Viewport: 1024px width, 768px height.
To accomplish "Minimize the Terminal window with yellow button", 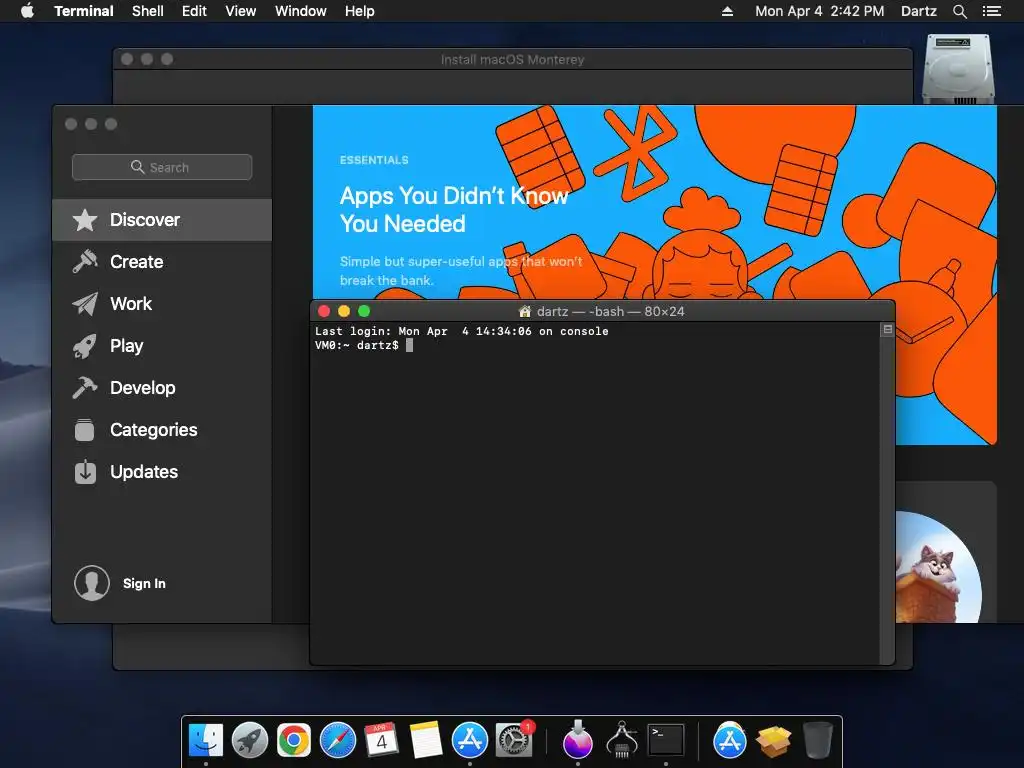I will (344, 312).
